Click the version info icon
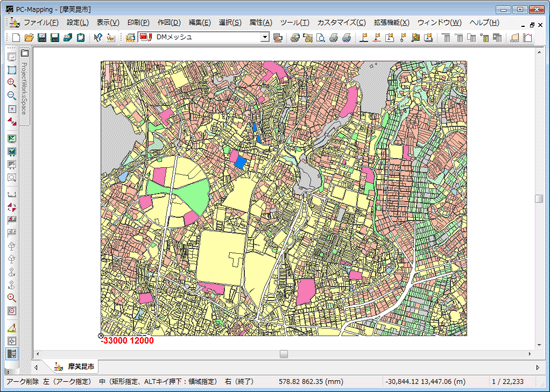This screenshot has width=550, height=392. tap(111, 37)
